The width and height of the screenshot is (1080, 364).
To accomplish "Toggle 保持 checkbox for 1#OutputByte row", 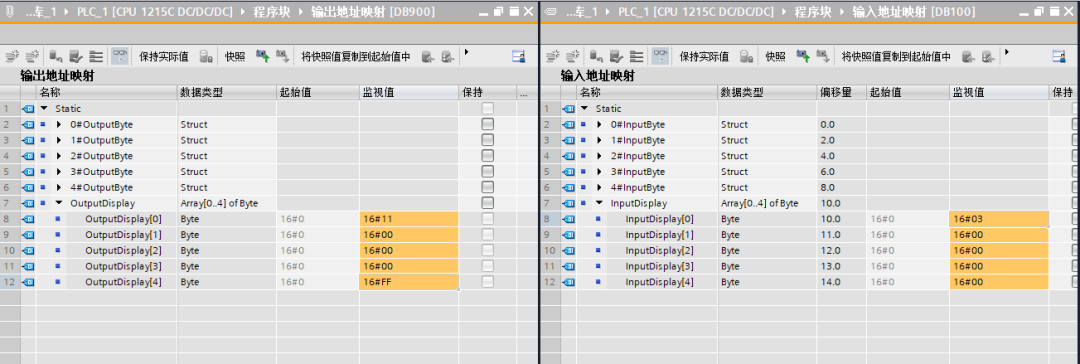I will 488,140.
